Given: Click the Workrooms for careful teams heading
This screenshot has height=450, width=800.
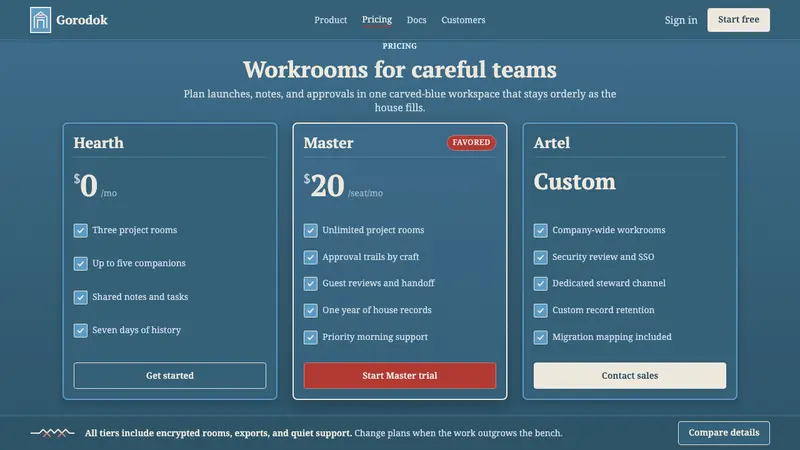Looking at the screenshot, I should click(400, 69).
